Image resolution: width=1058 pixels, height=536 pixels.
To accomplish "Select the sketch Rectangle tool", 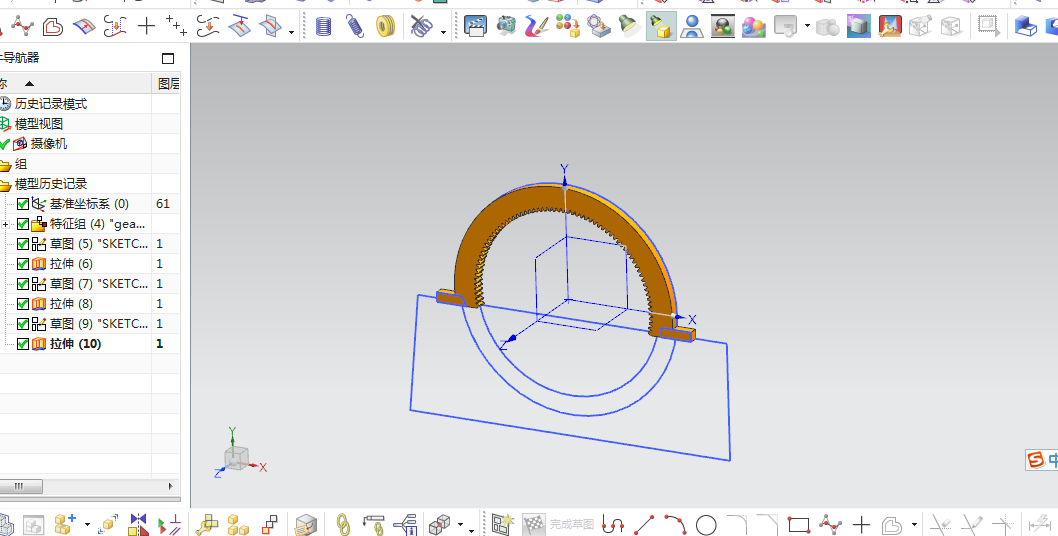I will [x=799, y=524].
